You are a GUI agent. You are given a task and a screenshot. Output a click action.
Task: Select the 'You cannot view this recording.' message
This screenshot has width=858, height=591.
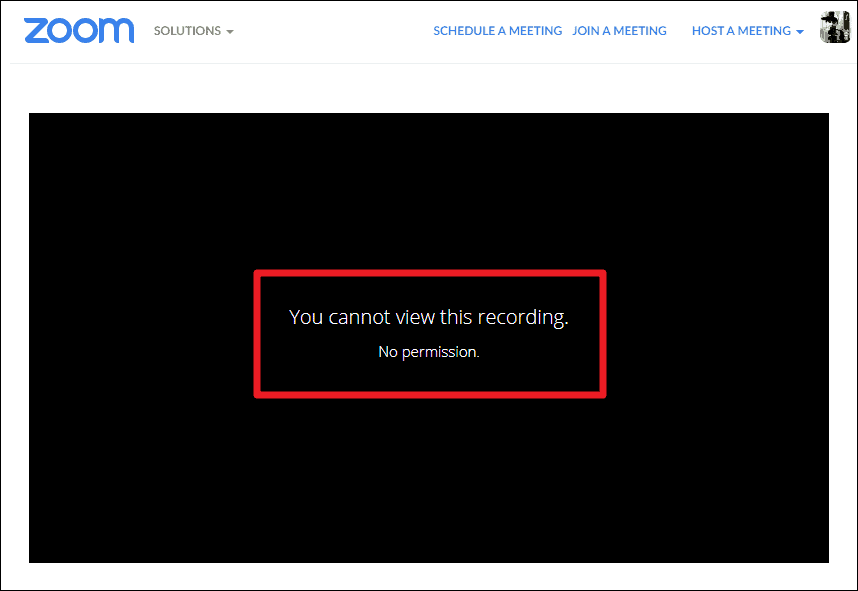coord(429,317)
